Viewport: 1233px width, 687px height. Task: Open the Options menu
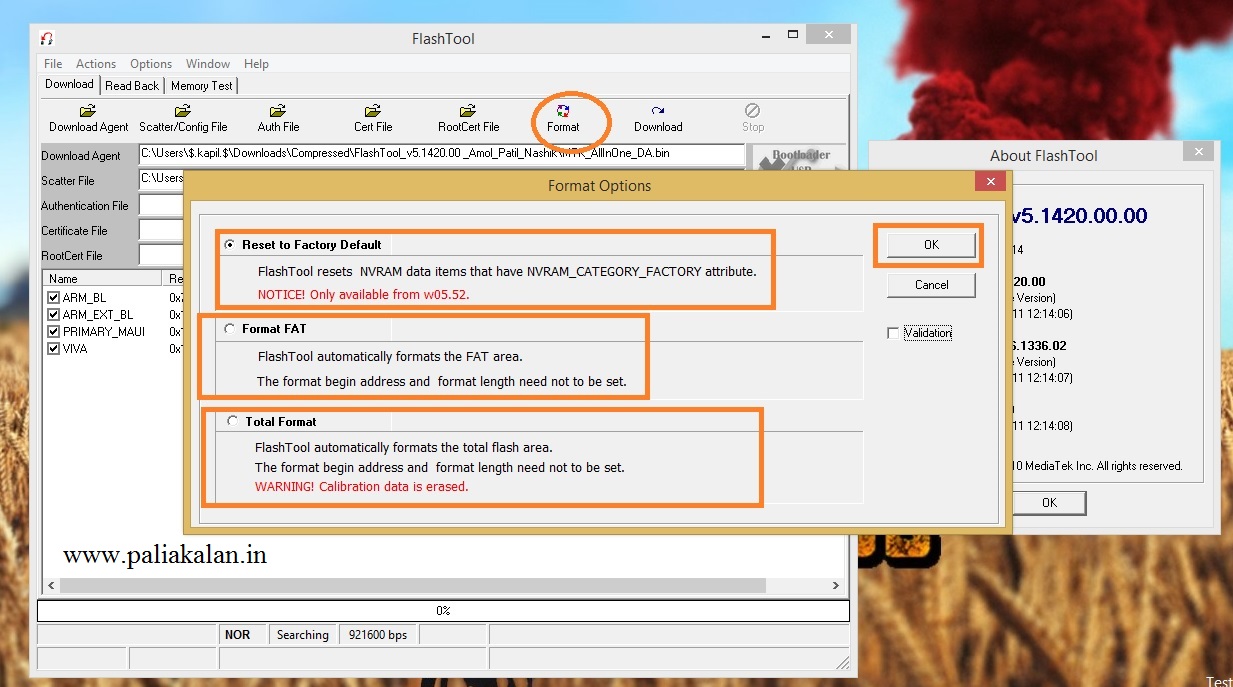coord(151,64)
